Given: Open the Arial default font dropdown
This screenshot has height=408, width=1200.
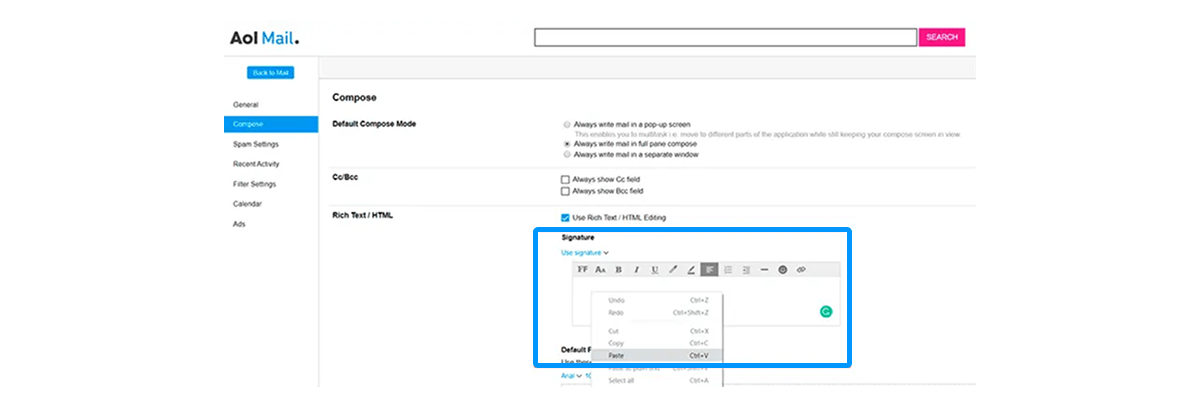Looking at the screenshot, I should point(571,376).
